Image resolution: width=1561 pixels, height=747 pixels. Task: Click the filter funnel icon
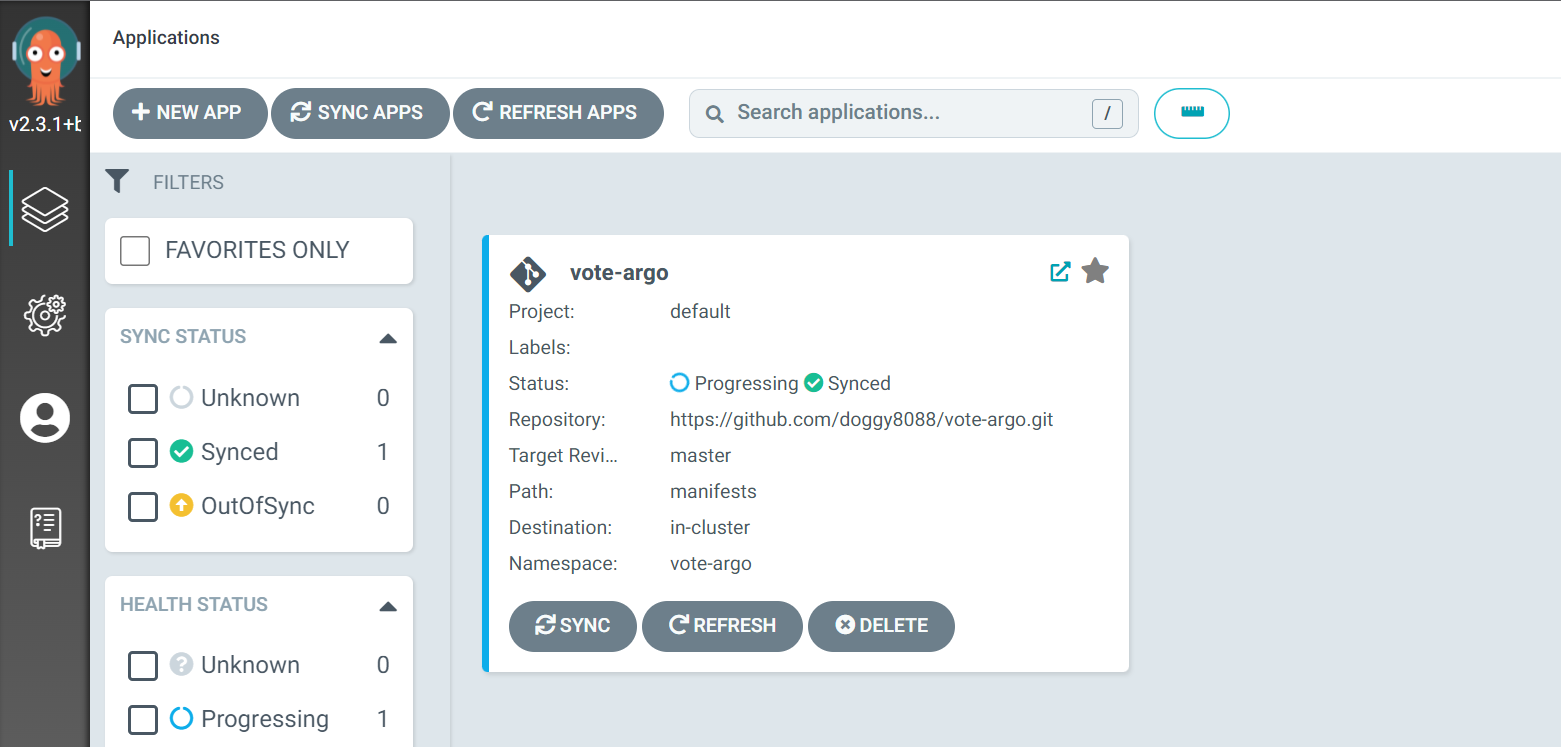tap(117, 181)
